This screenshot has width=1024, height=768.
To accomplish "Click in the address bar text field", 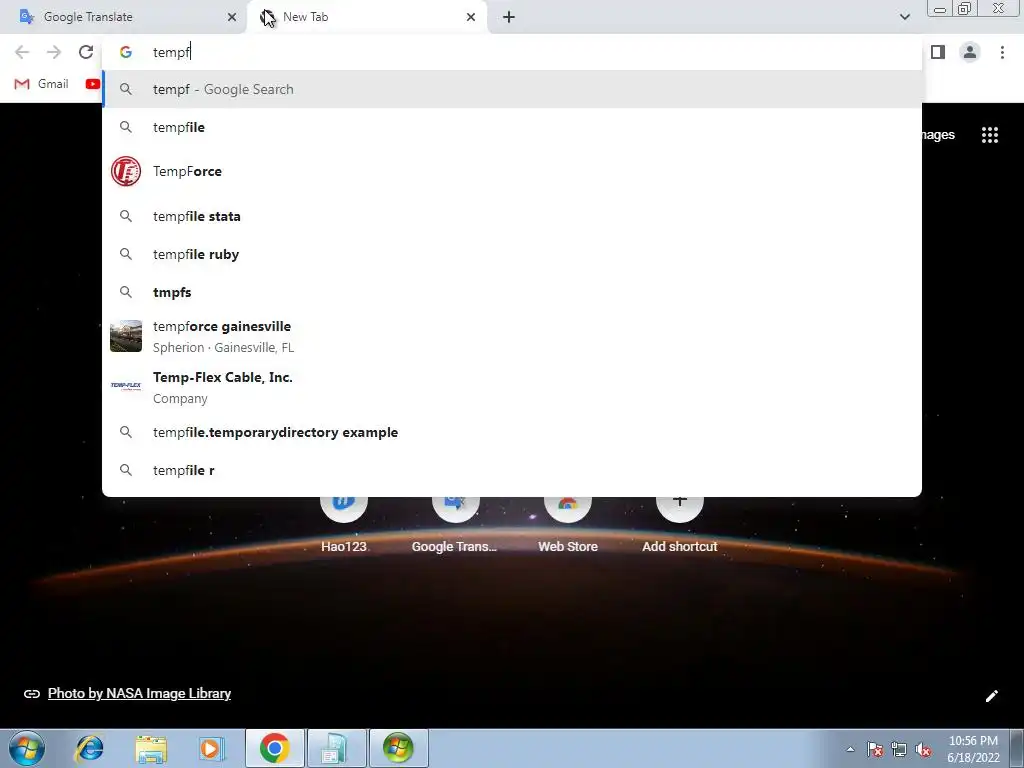I will tap(512, 52).
